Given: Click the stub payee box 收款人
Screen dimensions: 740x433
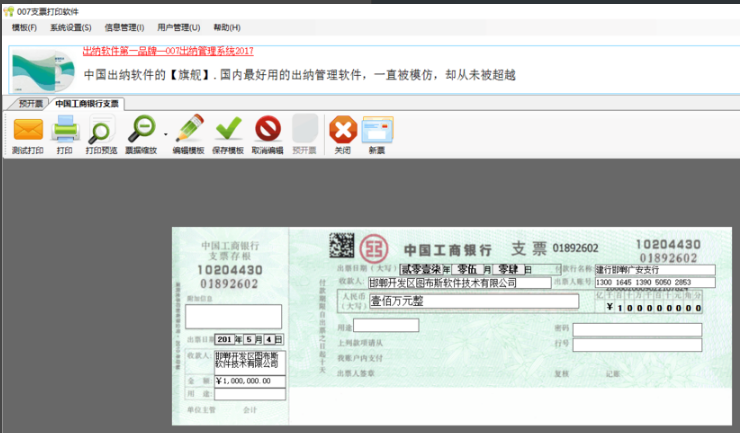Looking at the screenshot, I should [x=250, y=362].
